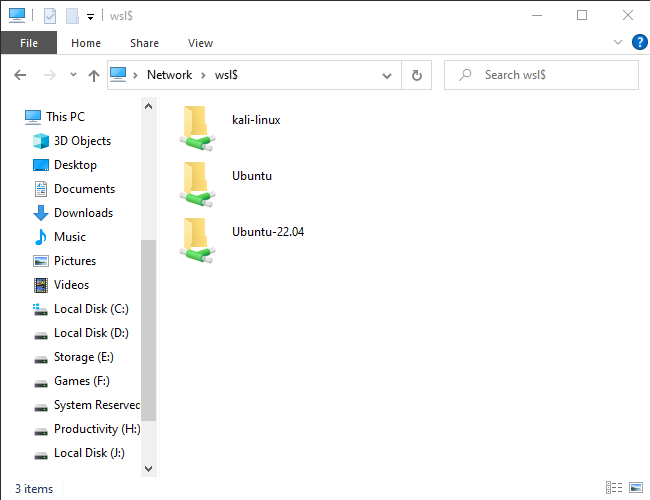Open Local Disk (D:) drive

[x=91, y=333]
